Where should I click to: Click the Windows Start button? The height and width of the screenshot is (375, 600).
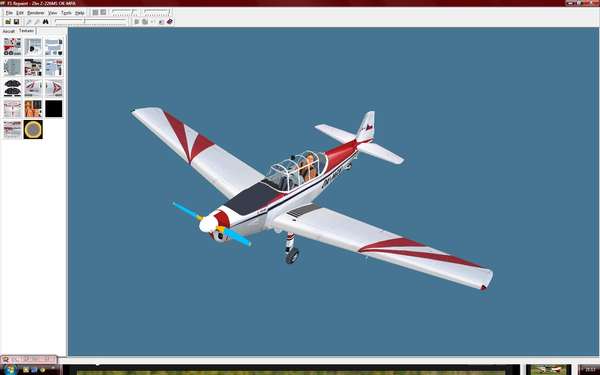(x=10, y=370)
